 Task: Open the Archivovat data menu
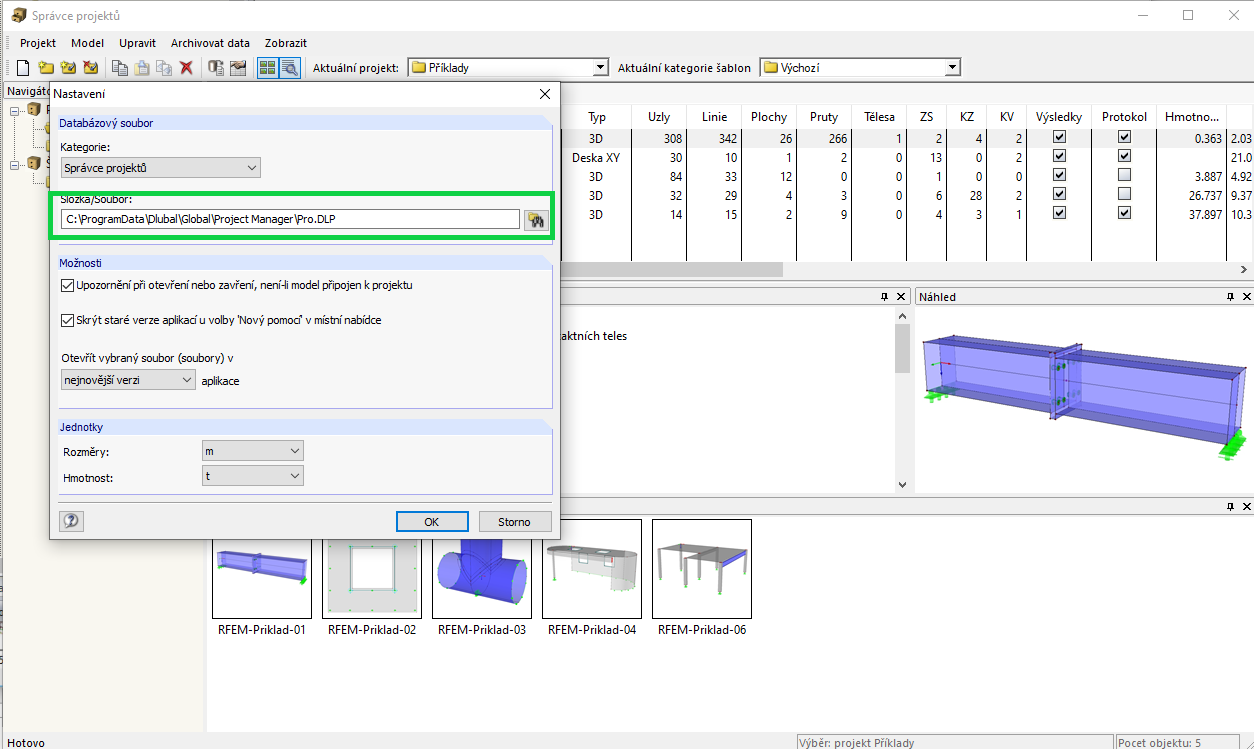tap(210, 43)
